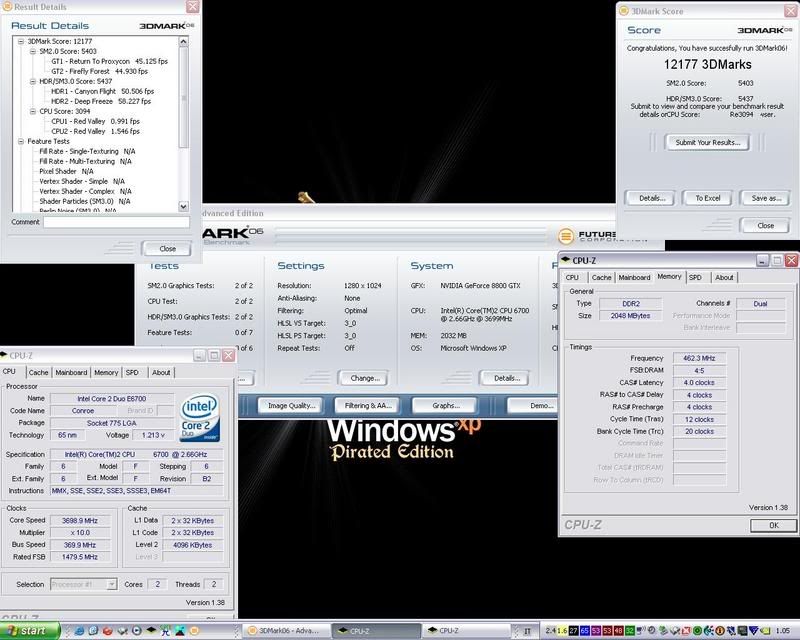Click the Comment text field
Viewport: 800px width, 640px height.
[x=115, y=222]
